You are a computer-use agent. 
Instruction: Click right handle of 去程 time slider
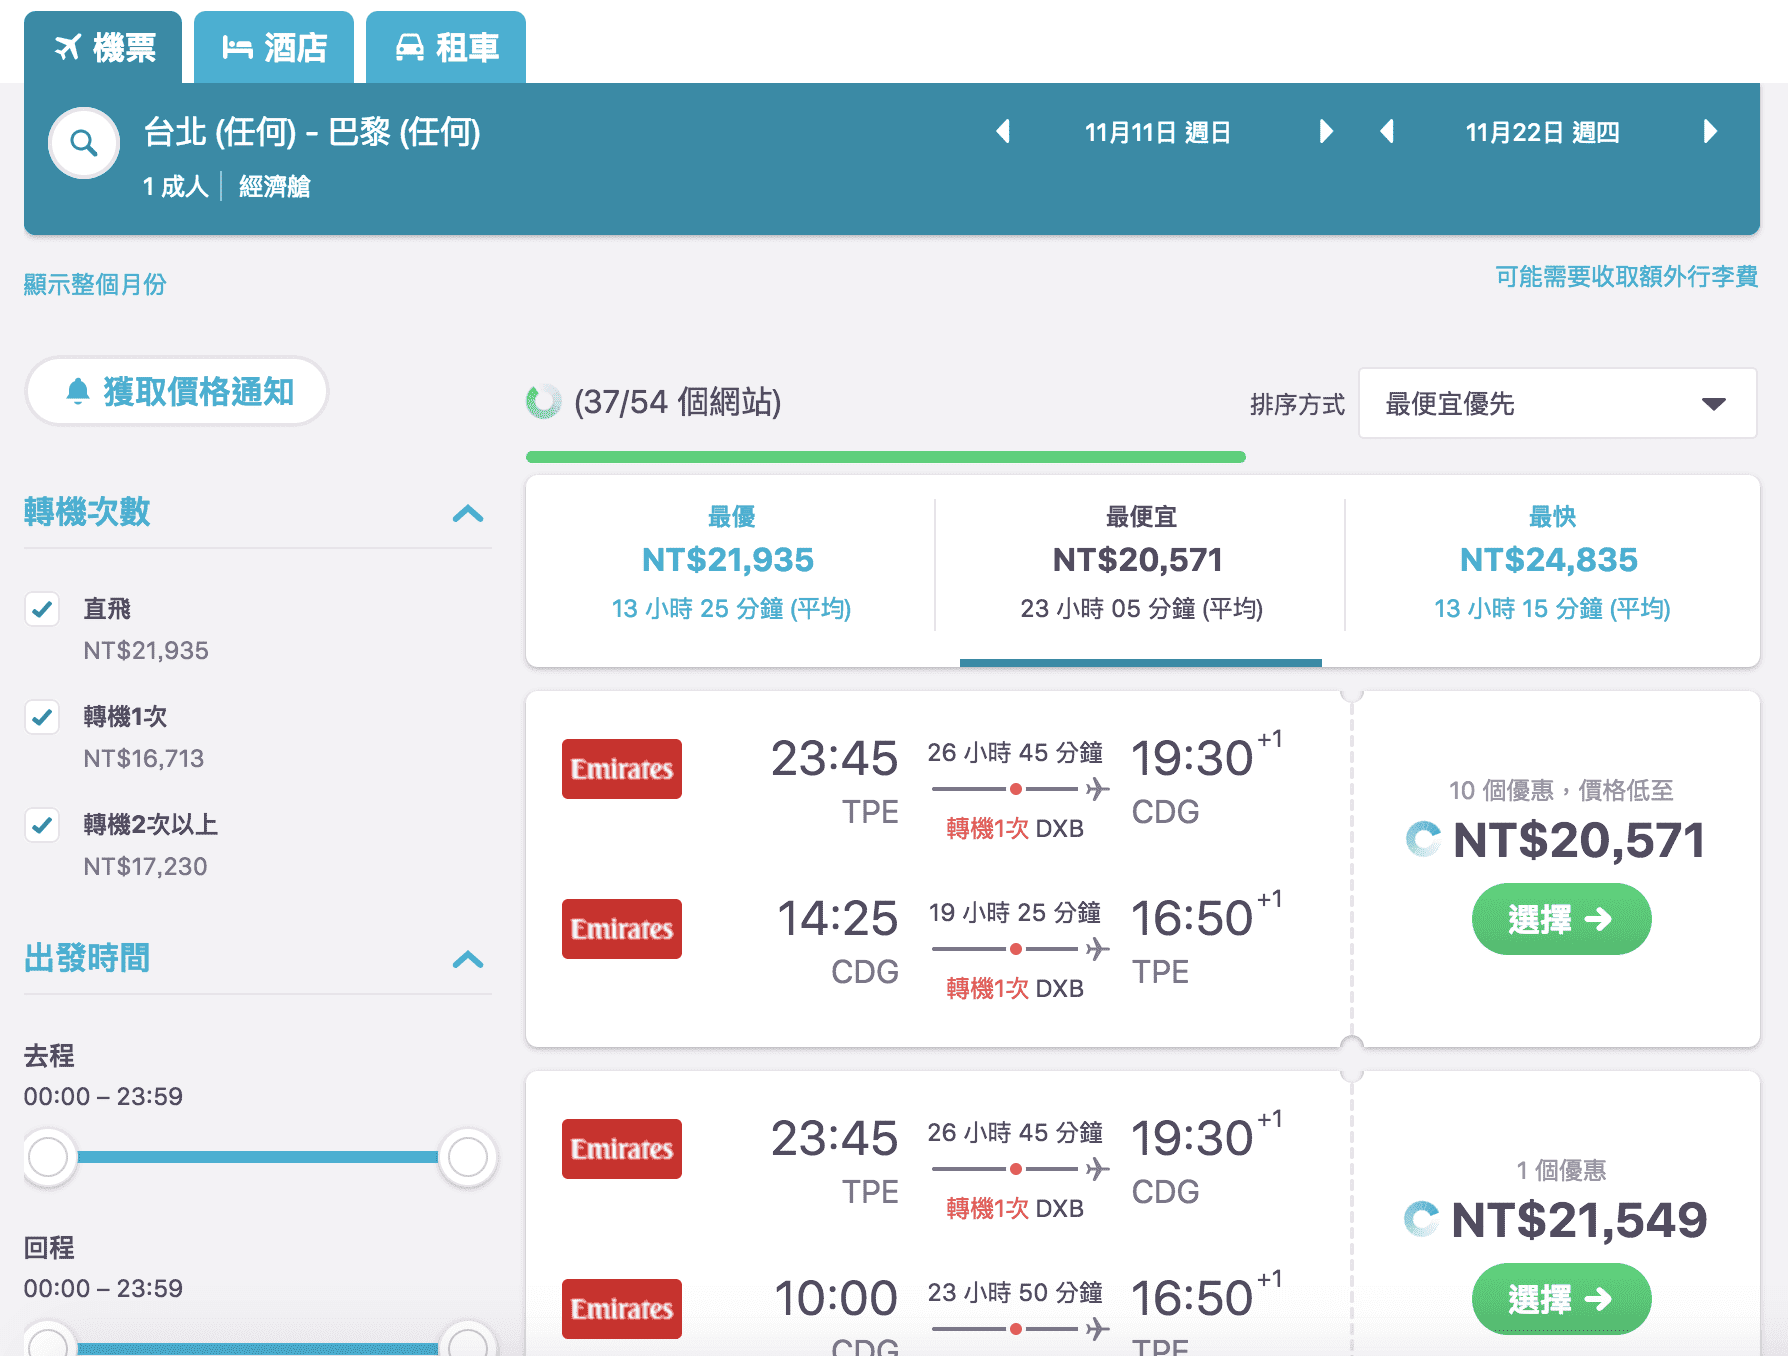pyautogui.click(x=467, y=1157)
